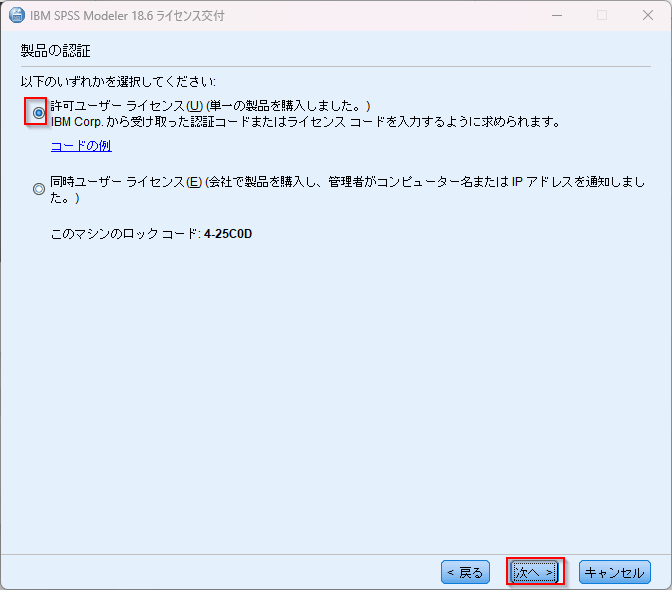Click the 許可ユーザー ライセンス(U) label text
The width and height of the screenshot is (672, 590).
tap(126, 106)
